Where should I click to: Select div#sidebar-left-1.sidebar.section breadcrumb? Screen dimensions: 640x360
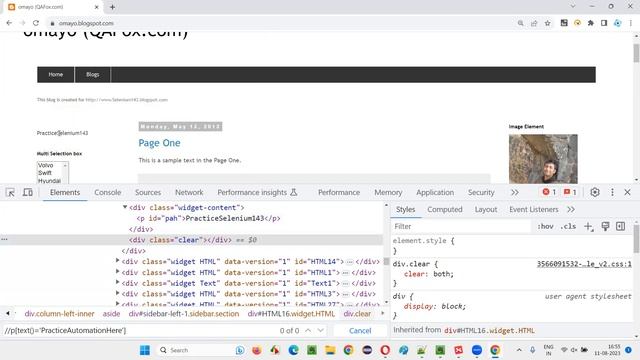pos(184,314)
